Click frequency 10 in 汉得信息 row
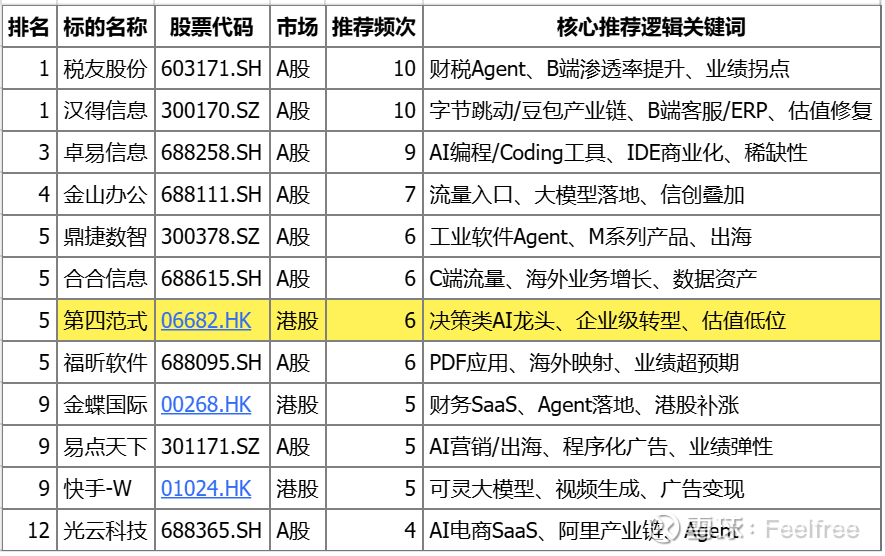This screenshot has width=885, height=556. point(374,110)
